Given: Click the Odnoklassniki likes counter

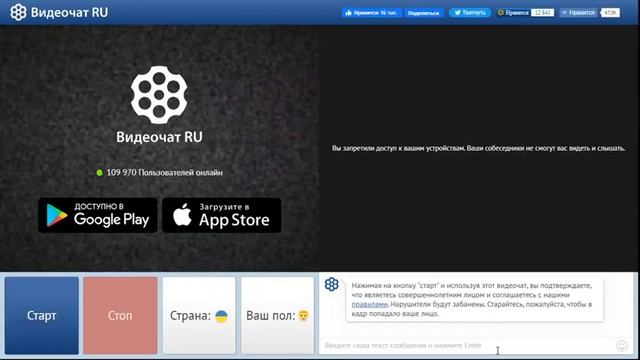Looking at the screenshot, I should point(542,13).
